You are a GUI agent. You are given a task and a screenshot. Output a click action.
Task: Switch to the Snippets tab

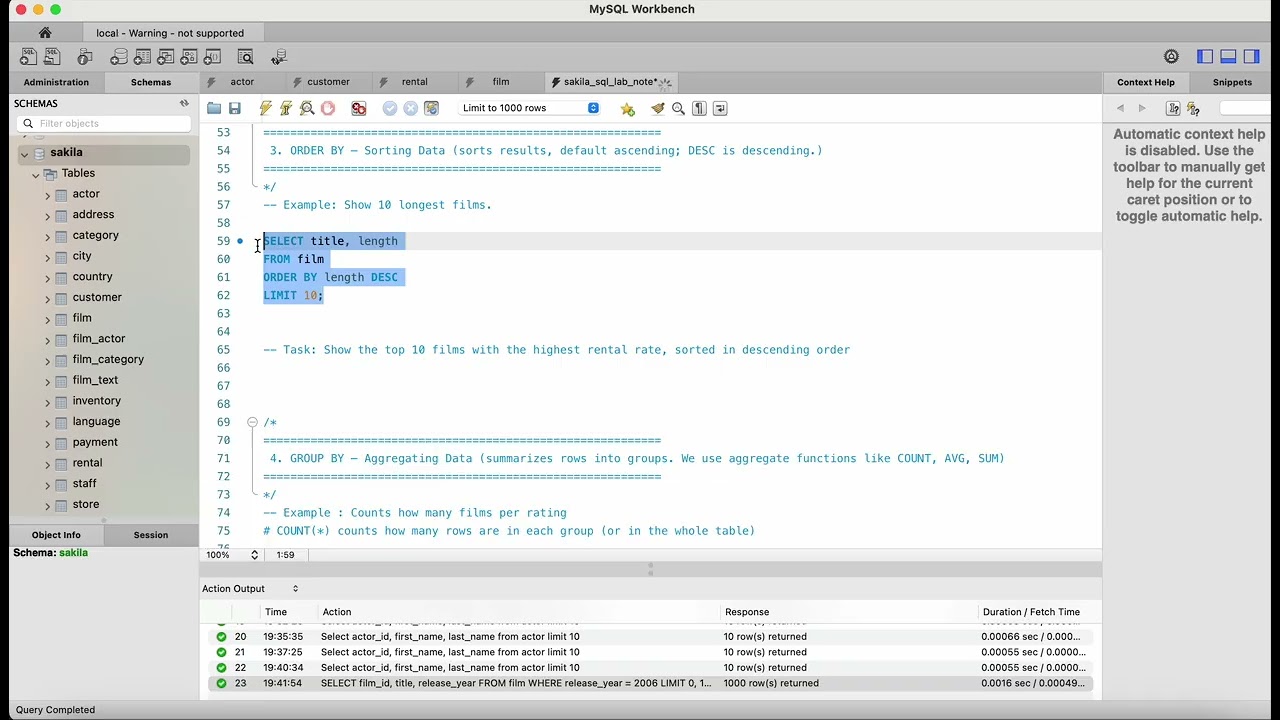tap(1232, 82)
